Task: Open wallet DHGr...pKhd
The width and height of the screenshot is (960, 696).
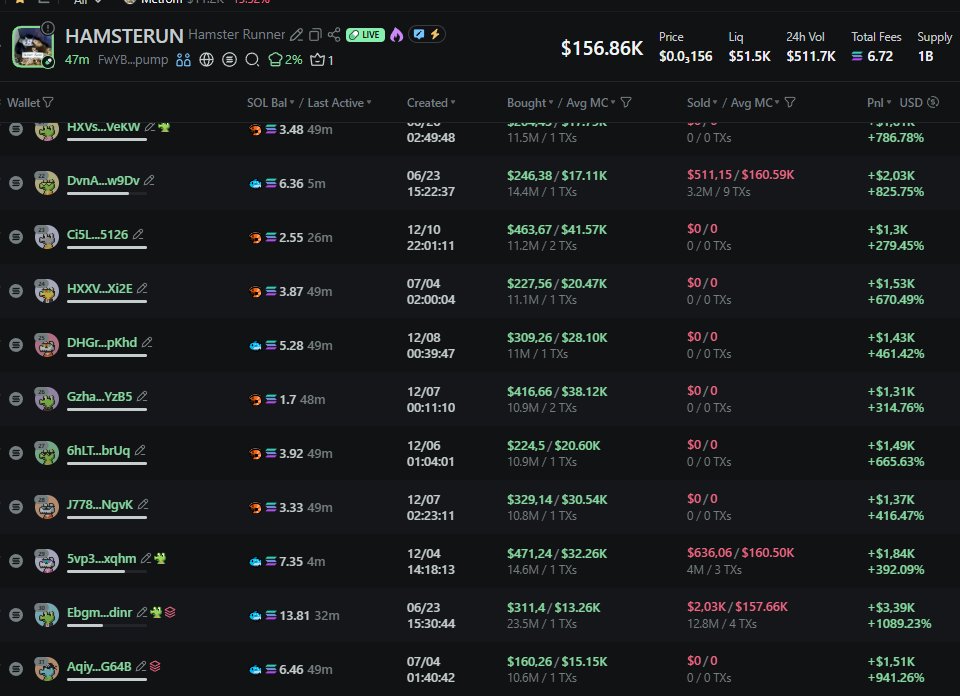Action: 102,342
